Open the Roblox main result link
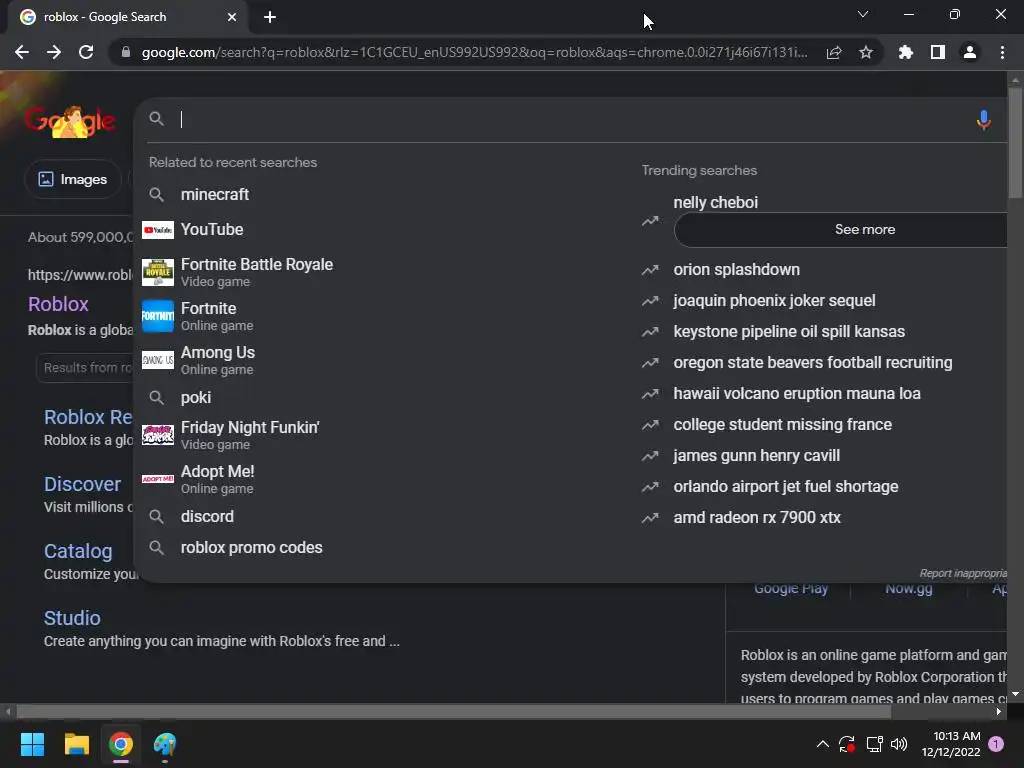The width and height of the screenshot is (1024, 768). coord(58,304)
